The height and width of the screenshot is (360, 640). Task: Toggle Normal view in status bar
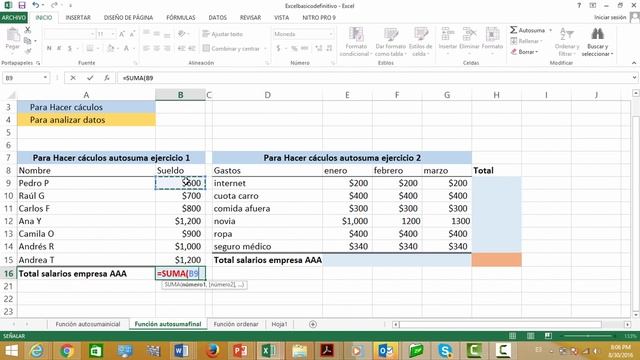[512, 336]
